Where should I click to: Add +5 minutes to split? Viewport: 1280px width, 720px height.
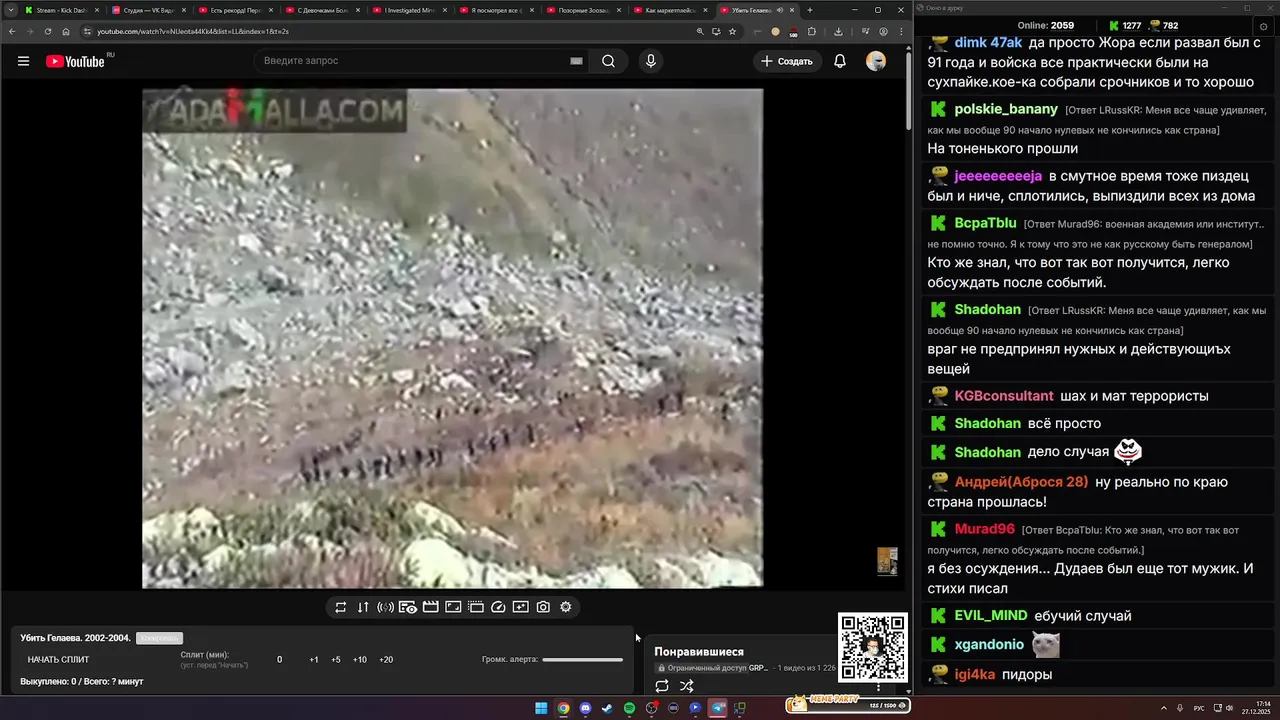point(336,660)
